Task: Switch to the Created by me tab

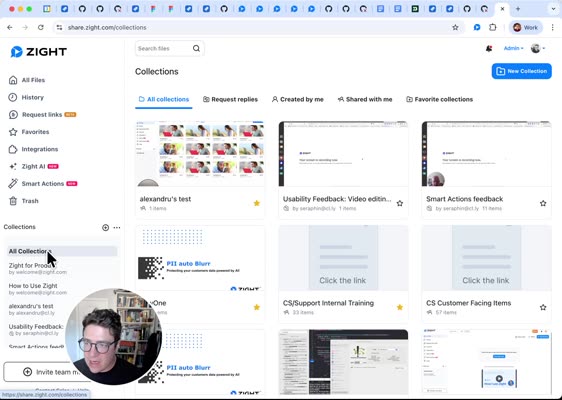Action: 297,99
